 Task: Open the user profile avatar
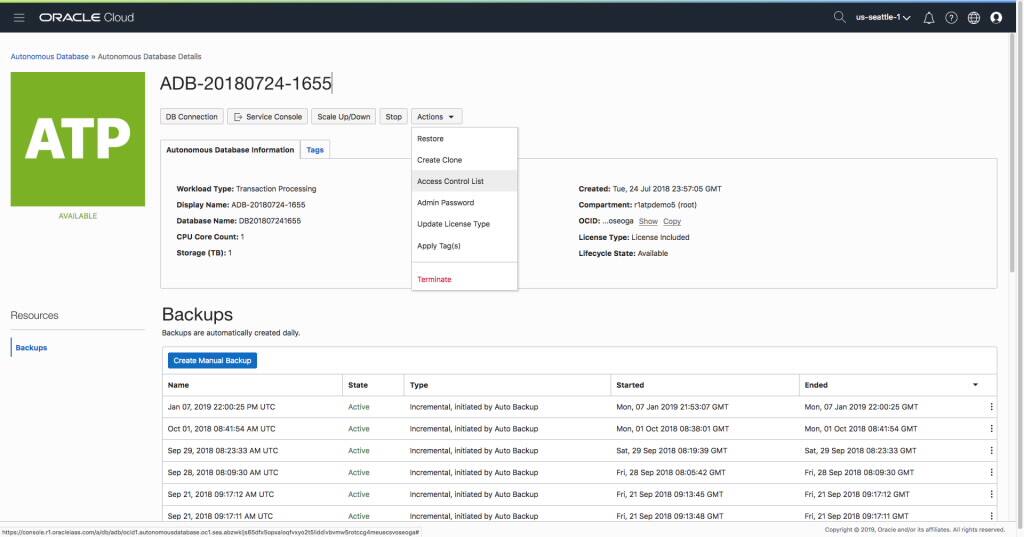[996, 18]
